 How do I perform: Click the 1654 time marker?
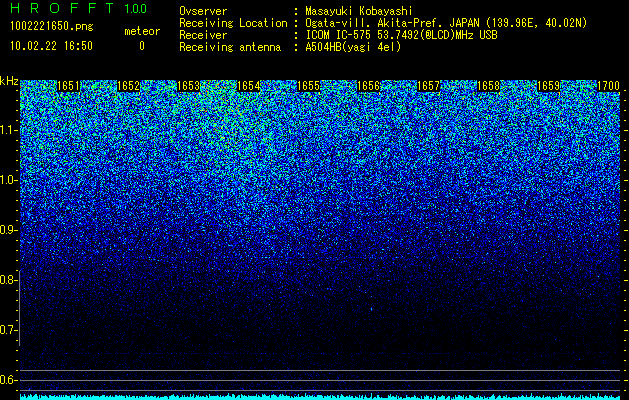click(x=248, y=86)
